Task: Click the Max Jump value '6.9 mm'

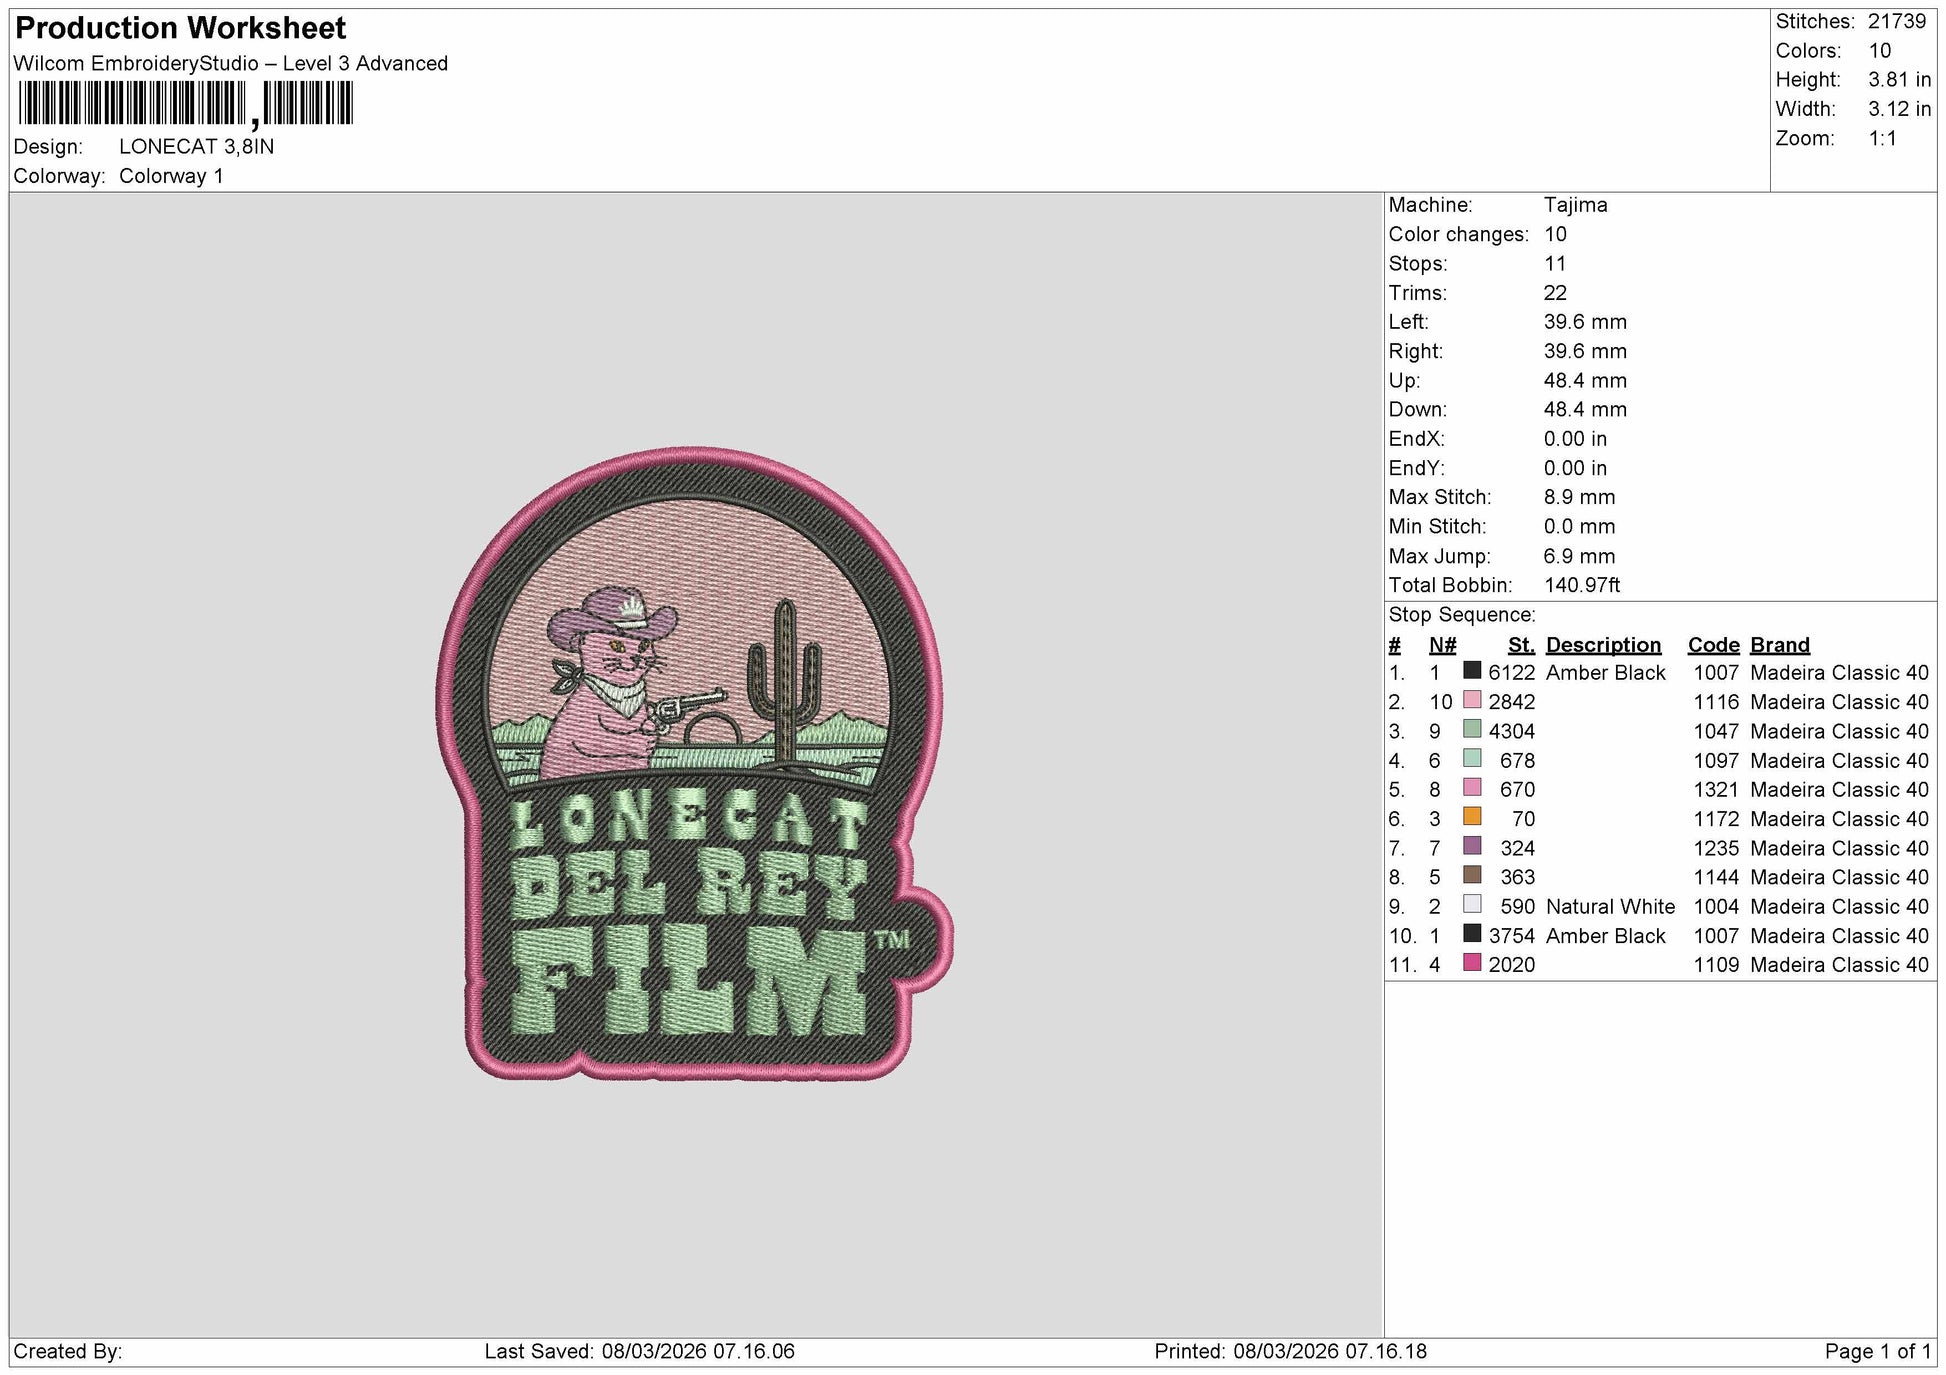Action: pos(1579,556)
